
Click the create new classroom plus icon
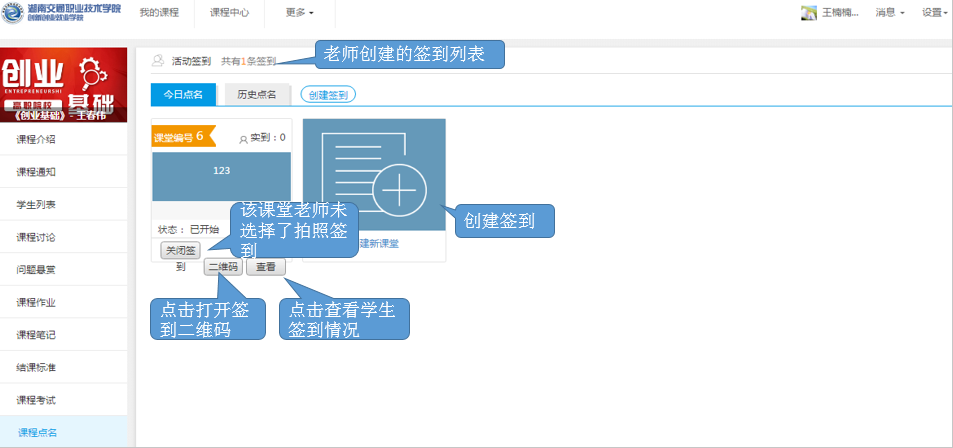click(398, 187)
